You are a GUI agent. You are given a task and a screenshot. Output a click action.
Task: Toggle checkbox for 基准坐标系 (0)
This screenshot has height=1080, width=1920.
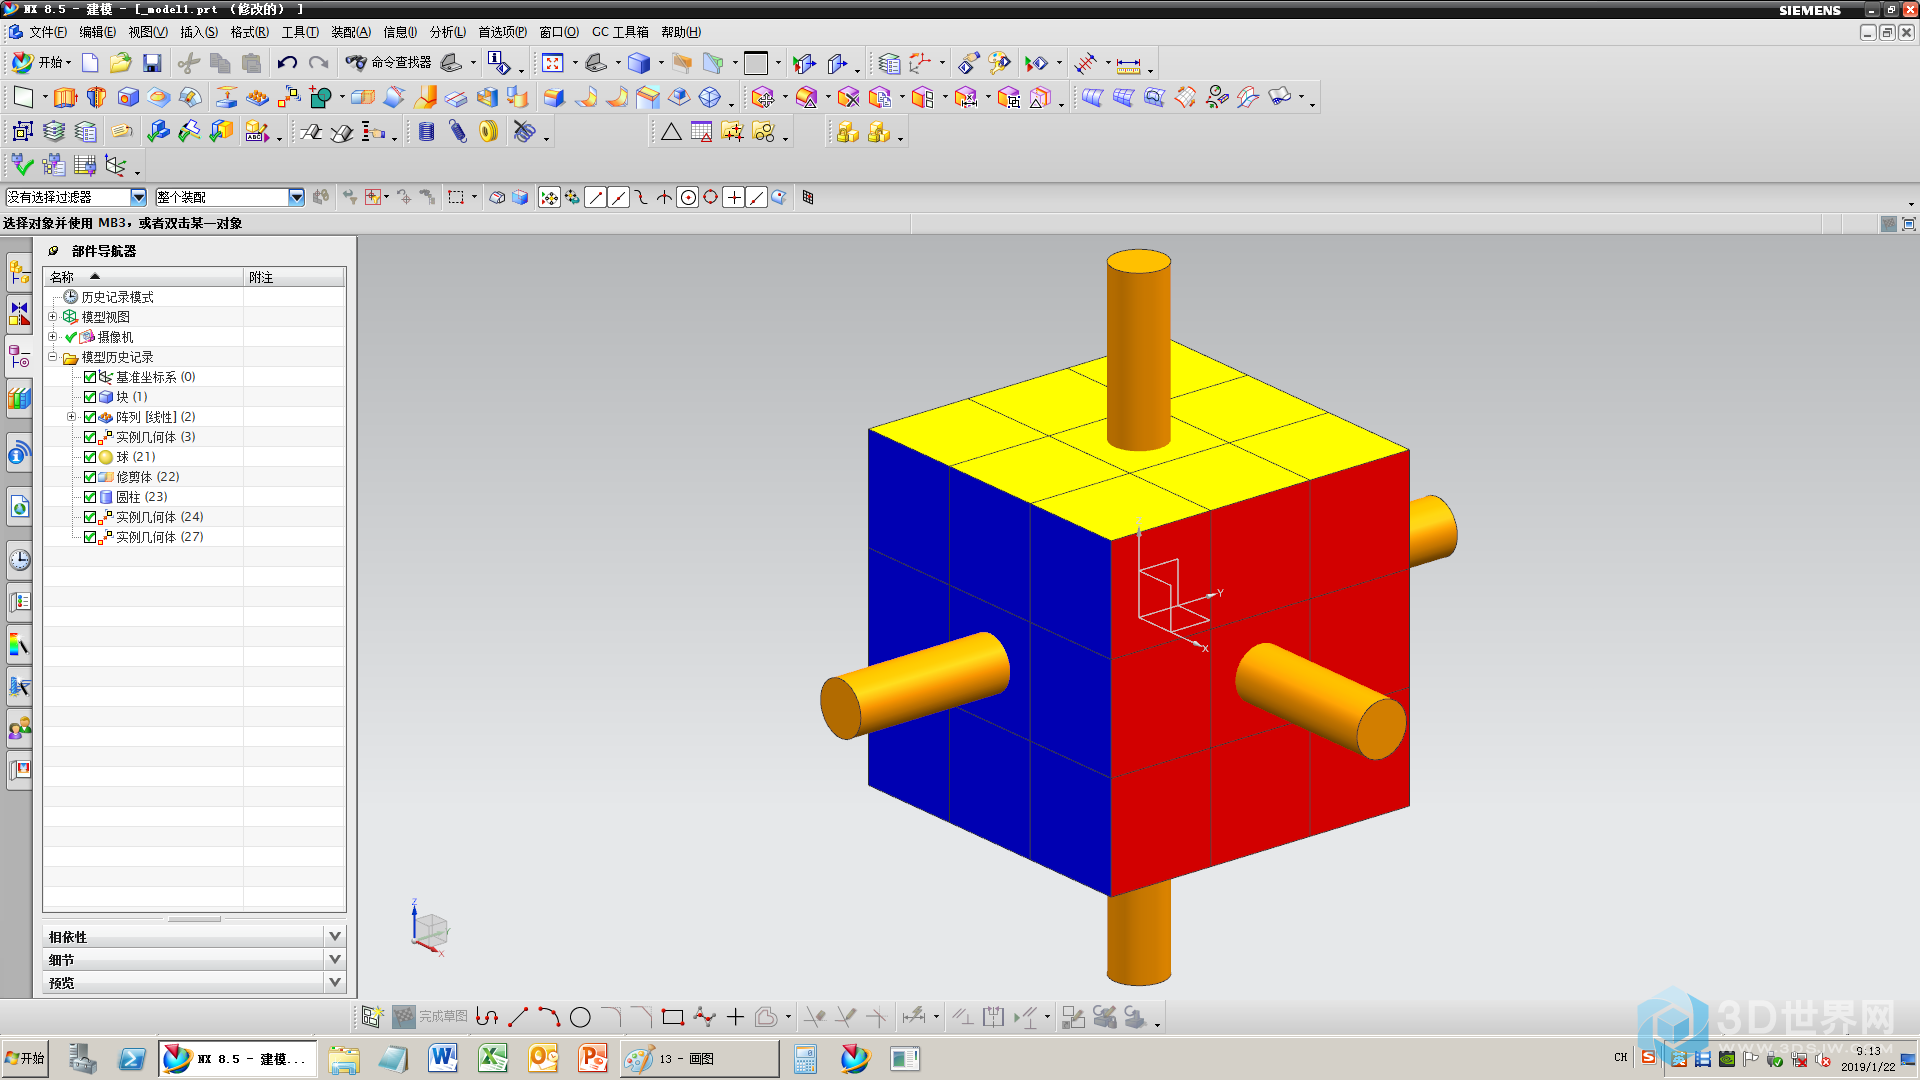(x=90, y=377)
